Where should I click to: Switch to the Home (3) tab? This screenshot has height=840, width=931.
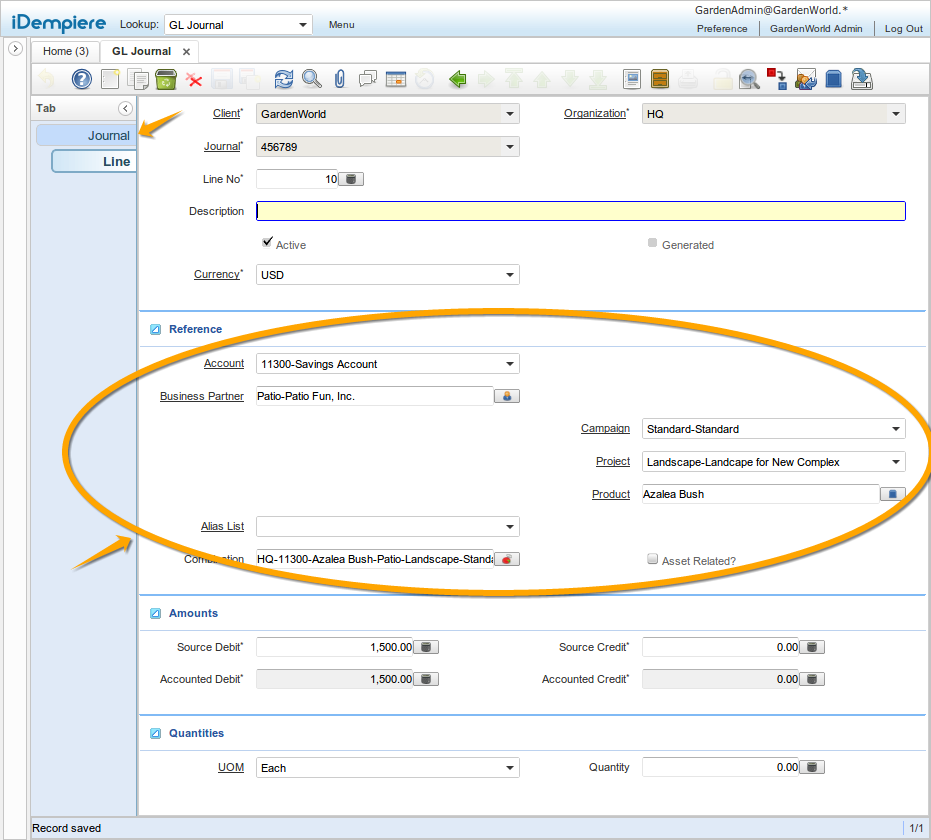pyautogui.click(x=66, y=51)
